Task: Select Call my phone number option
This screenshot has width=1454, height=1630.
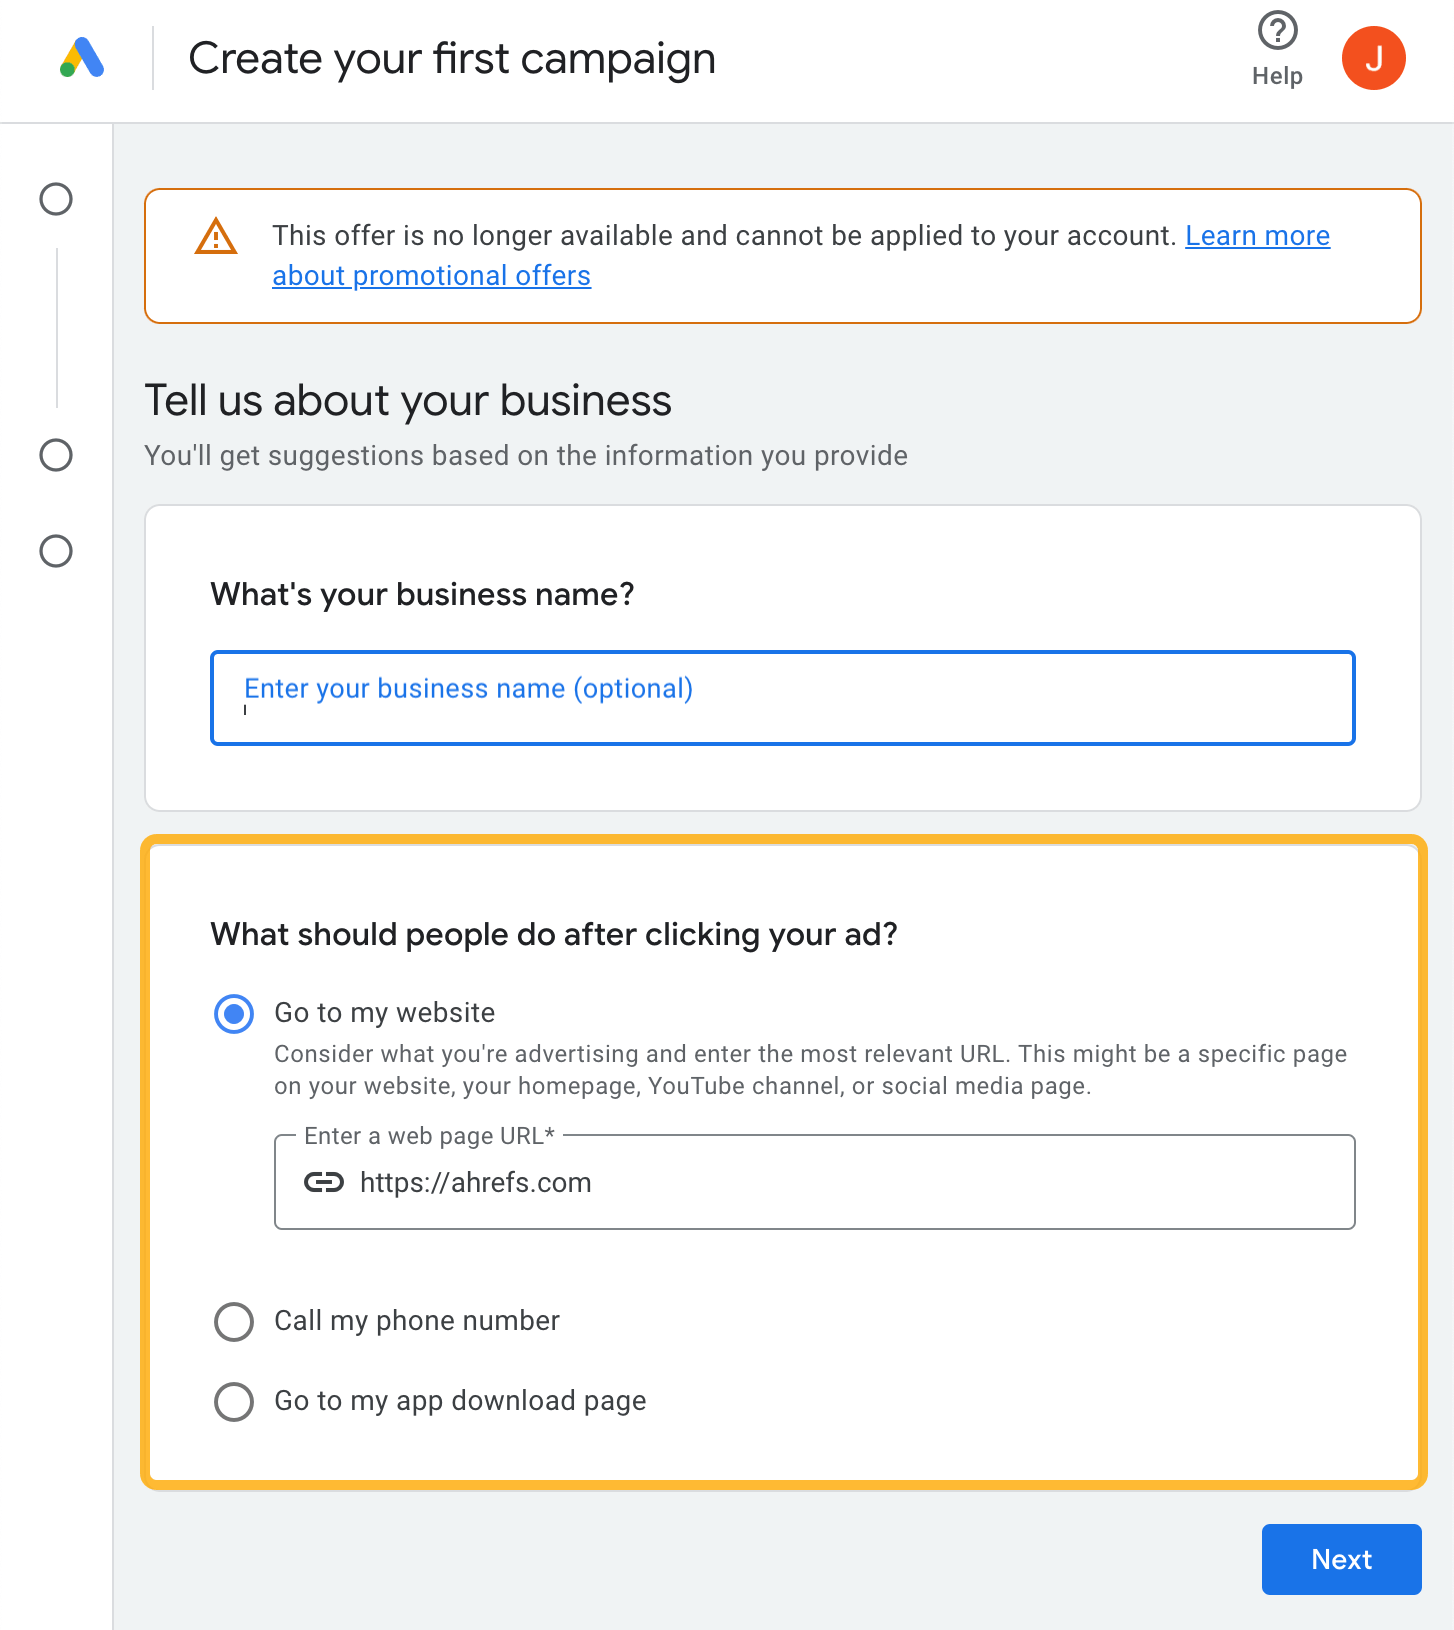Action: pos(234,1322)
